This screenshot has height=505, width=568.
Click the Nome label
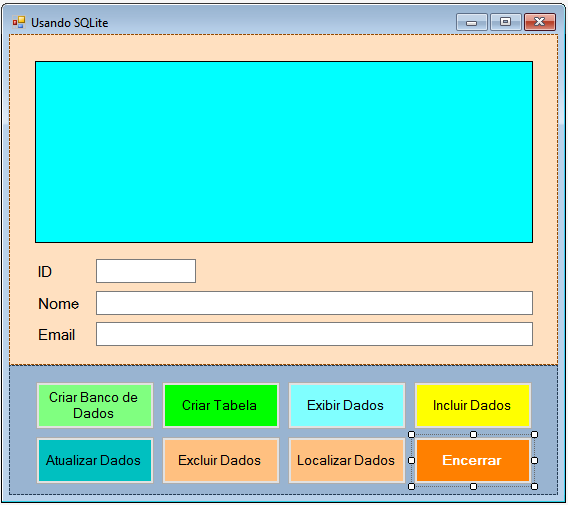[58, 304]
